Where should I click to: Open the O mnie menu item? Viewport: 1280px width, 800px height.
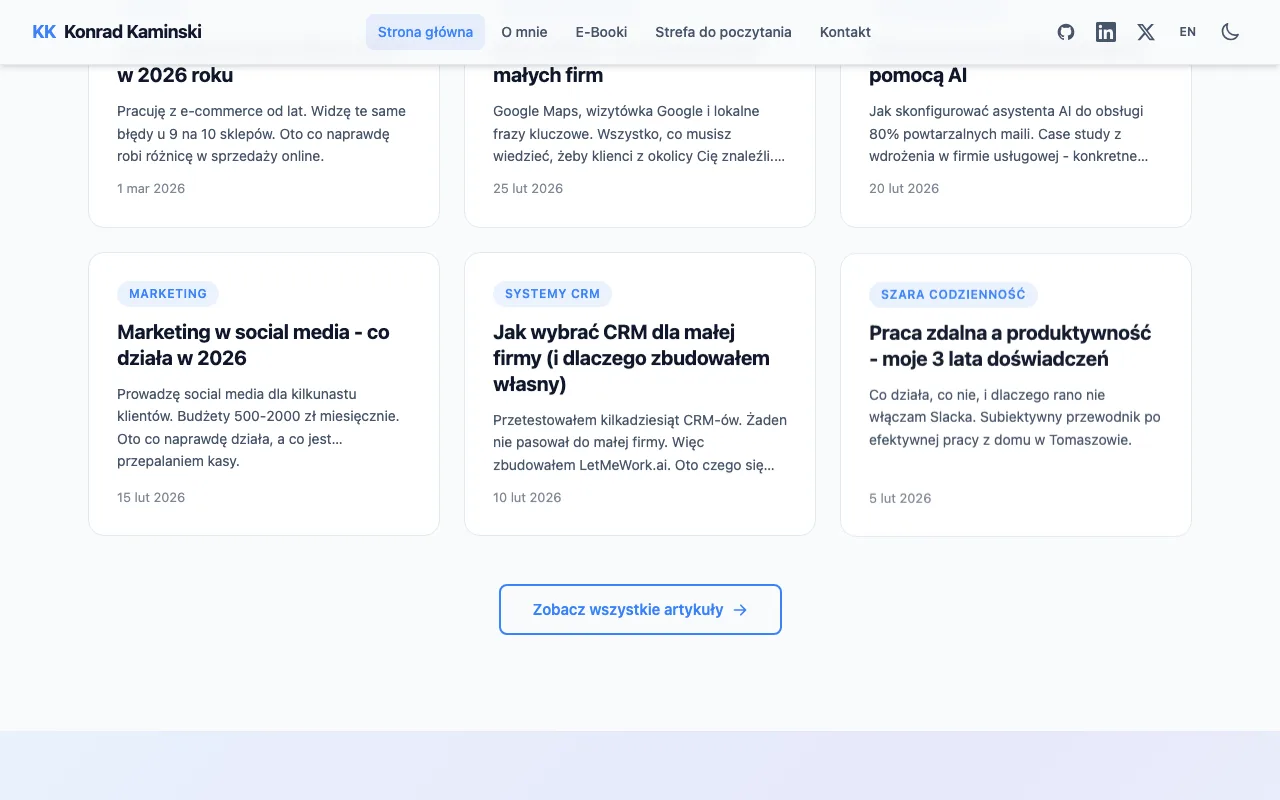click(524, 32)
